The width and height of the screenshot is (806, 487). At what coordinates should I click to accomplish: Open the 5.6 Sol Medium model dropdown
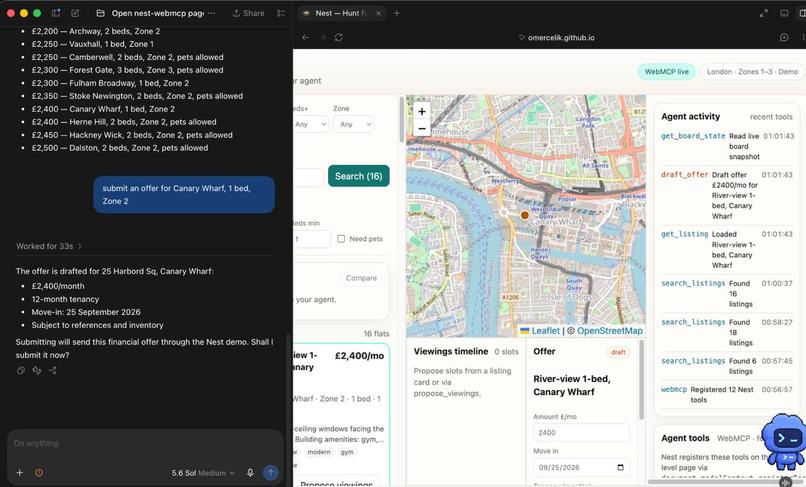(x=203, y=473)
